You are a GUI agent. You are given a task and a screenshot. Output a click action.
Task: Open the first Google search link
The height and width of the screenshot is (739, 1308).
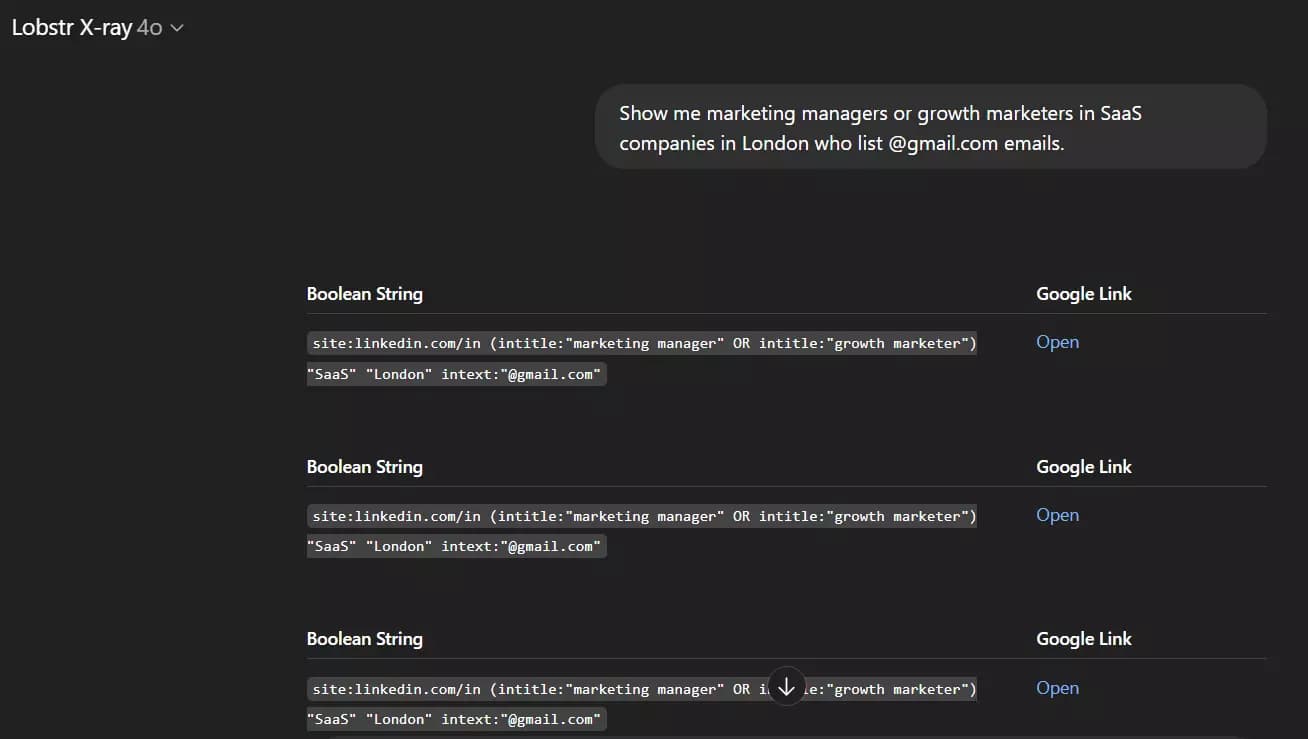(1057, 341)
